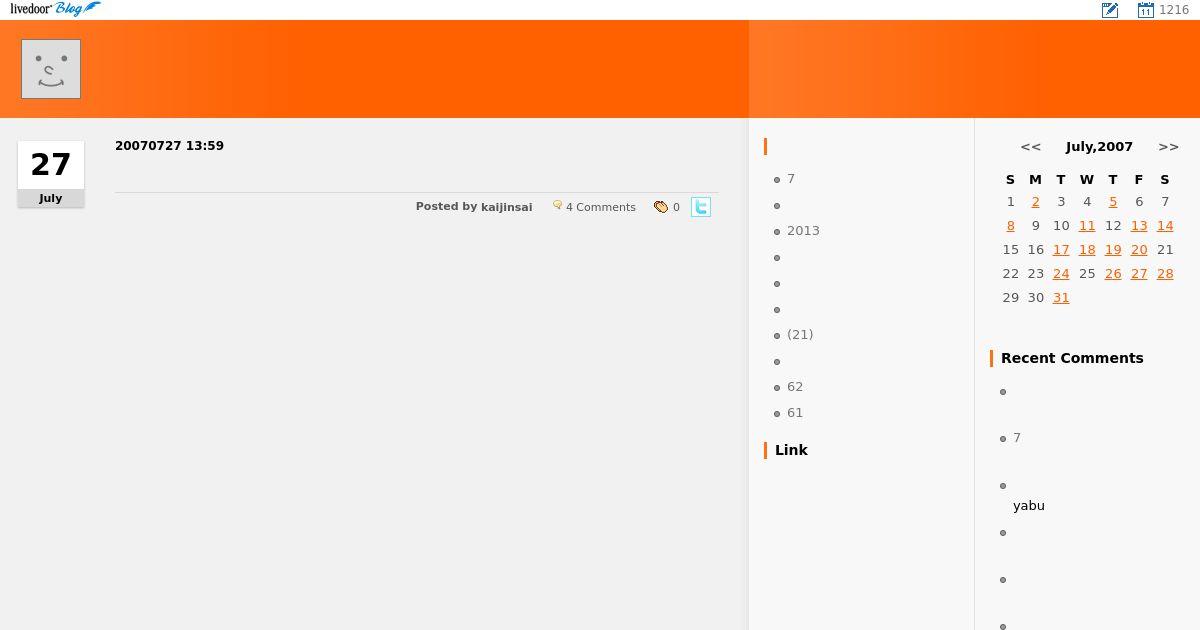Screen dimensions: 1200x630
Task: Open calendar date 28
Action: coord(1165,274)
